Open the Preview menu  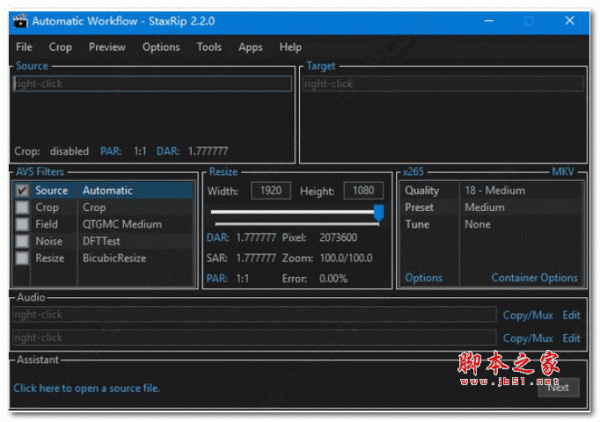[x=107, y=47]
